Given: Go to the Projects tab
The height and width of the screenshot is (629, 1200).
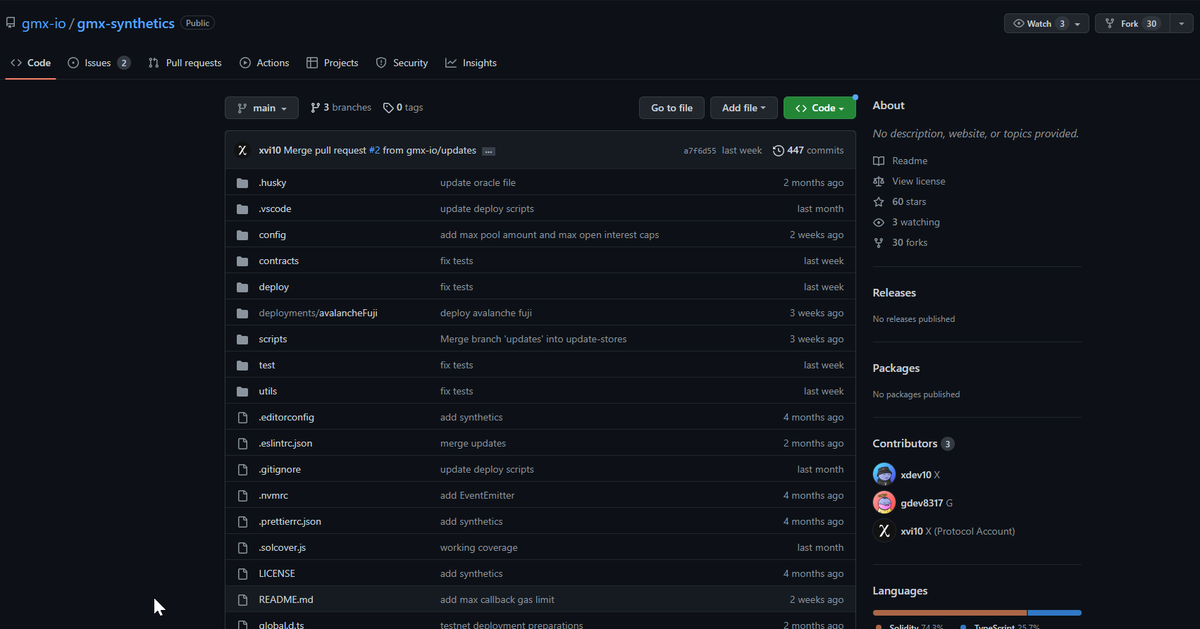Looking at the screenshot, I should tap(332, 63).
